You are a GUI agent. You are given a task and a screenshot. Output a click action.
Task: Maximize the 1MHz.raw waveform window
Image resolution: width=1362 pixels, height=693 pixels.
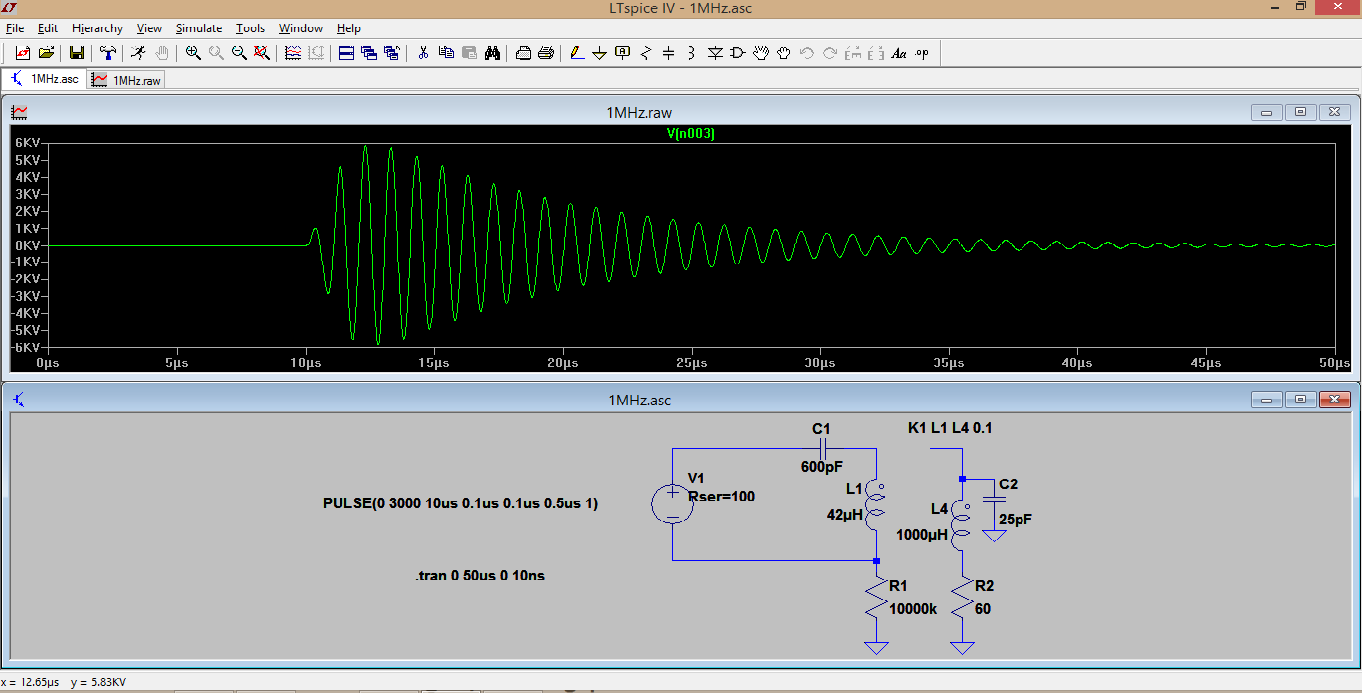click(1300, 112)
